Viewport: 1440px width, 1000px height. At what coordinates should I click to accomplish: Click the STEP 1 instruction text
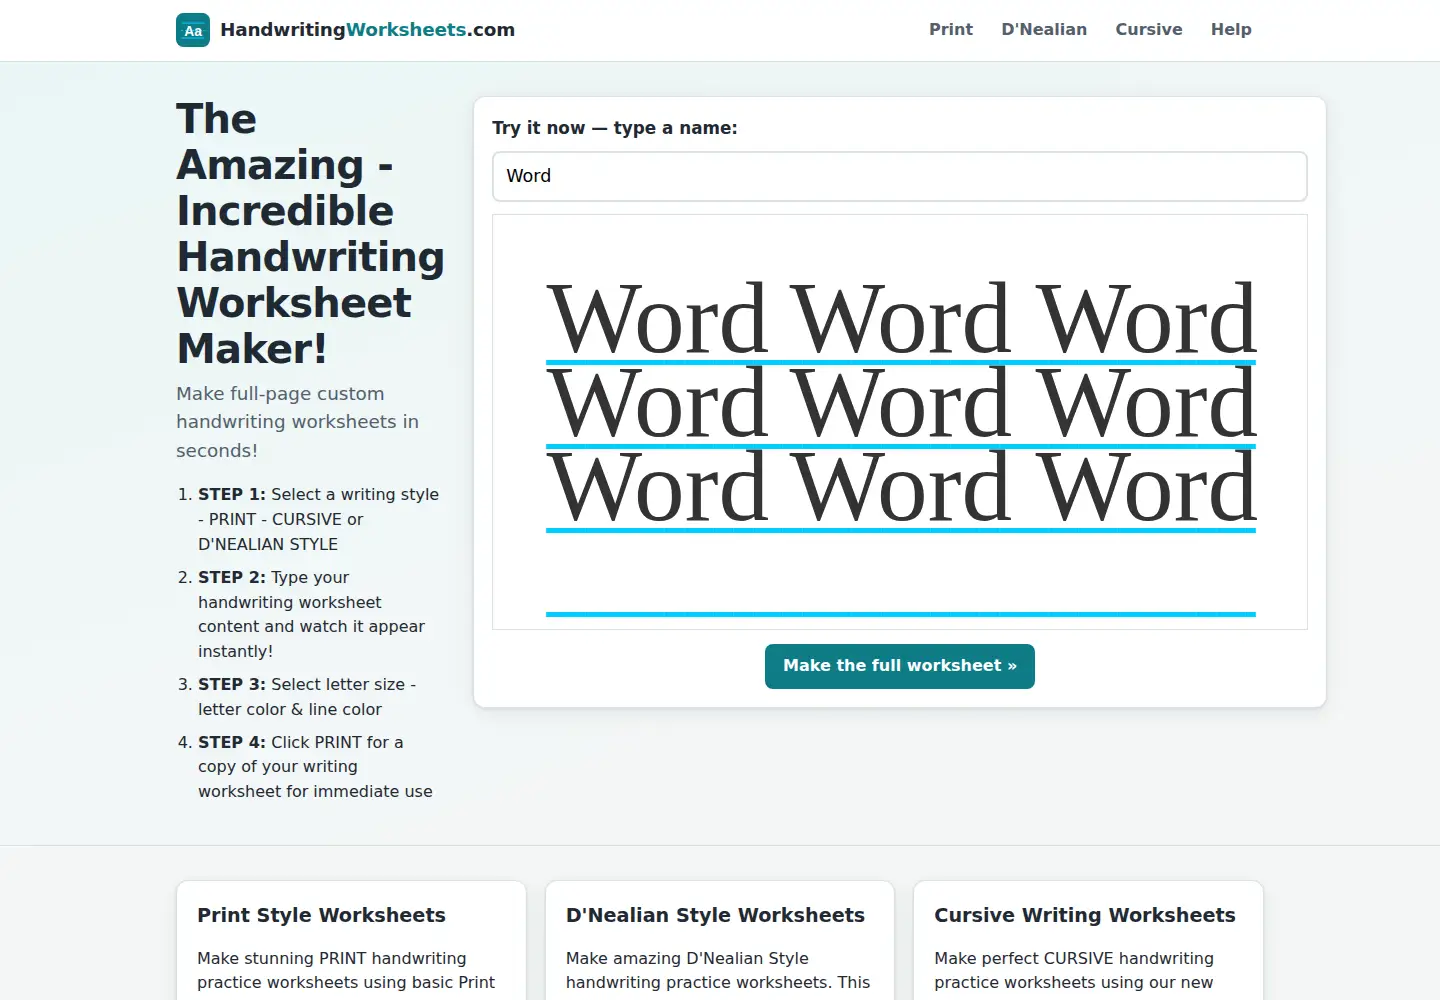[318, 519]
